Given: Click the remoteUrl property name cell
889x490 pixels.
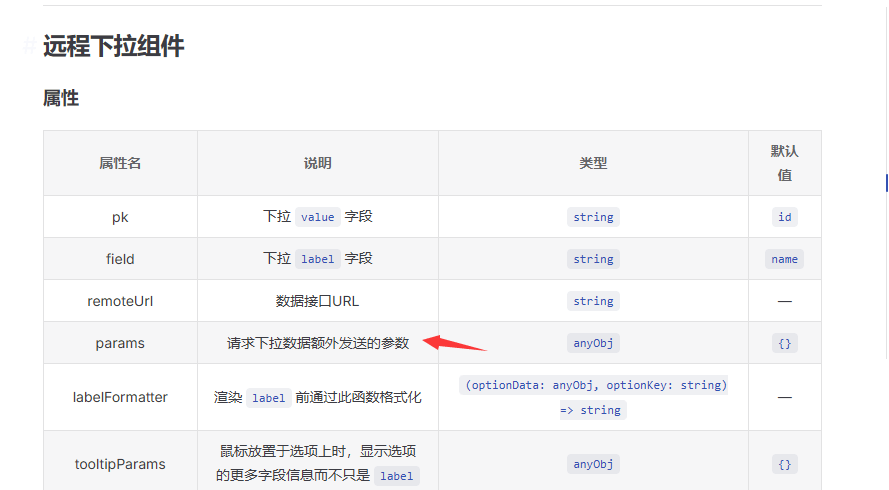Looking at the screenshot, I should [x=120, y=301].
